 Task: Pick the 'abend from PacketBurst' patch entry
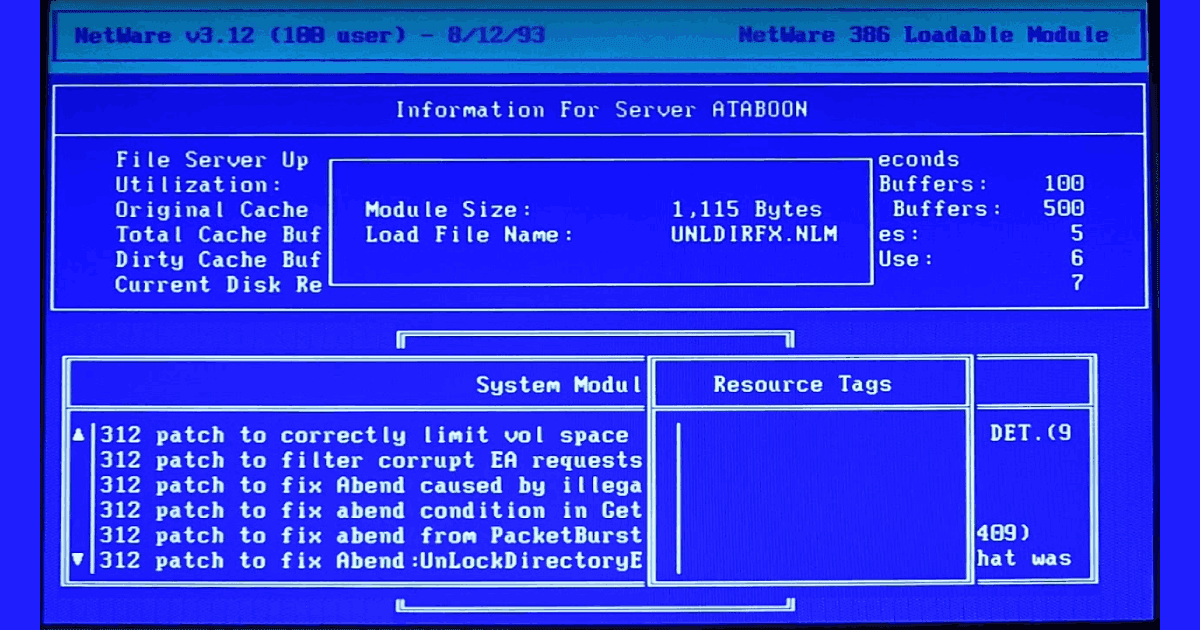pos(370,535)
